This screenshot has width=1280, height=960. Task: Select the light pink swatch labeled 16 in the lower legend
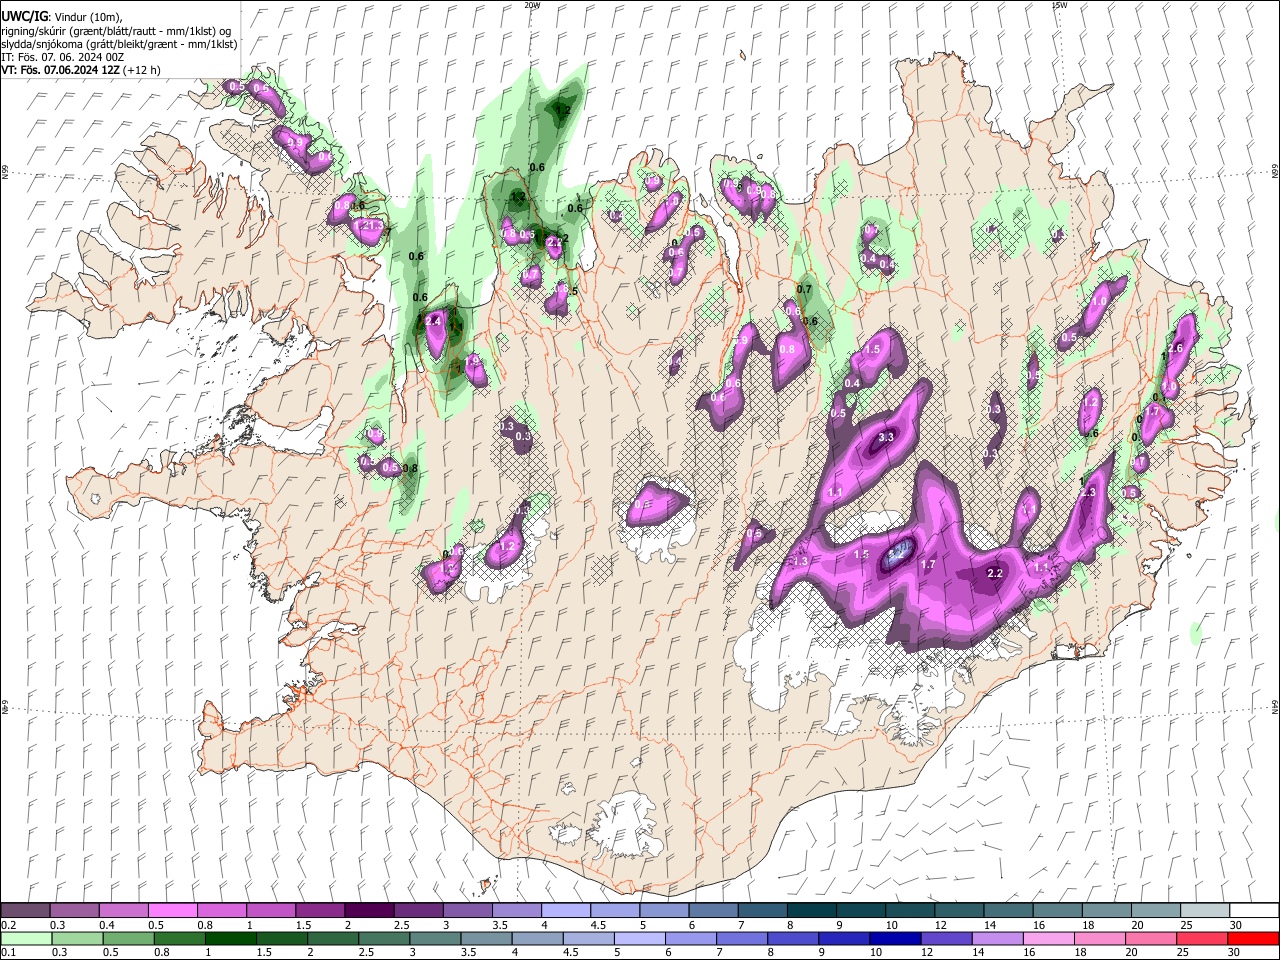point(1048,938)
